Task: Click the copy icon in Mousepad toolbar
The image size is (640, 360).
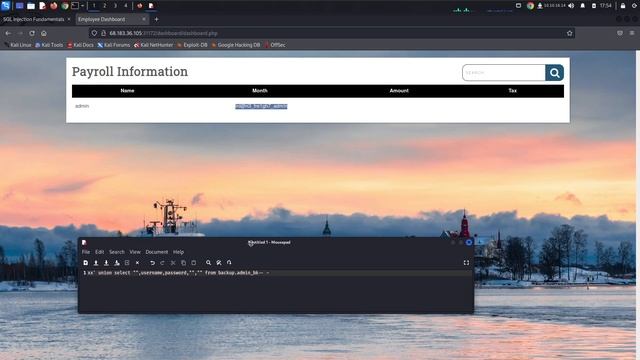Action: coord(183,263)
